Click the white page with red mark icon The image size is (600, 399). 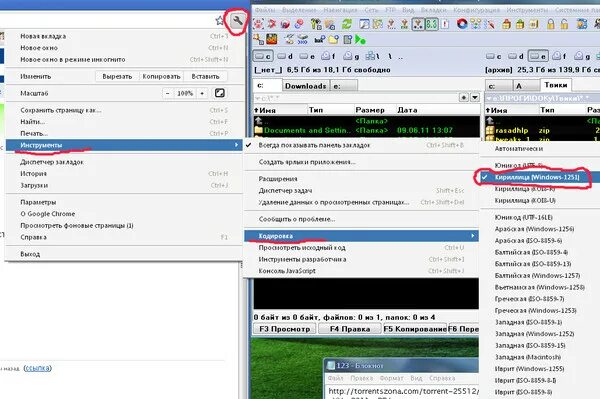click(x=445, y=24)
